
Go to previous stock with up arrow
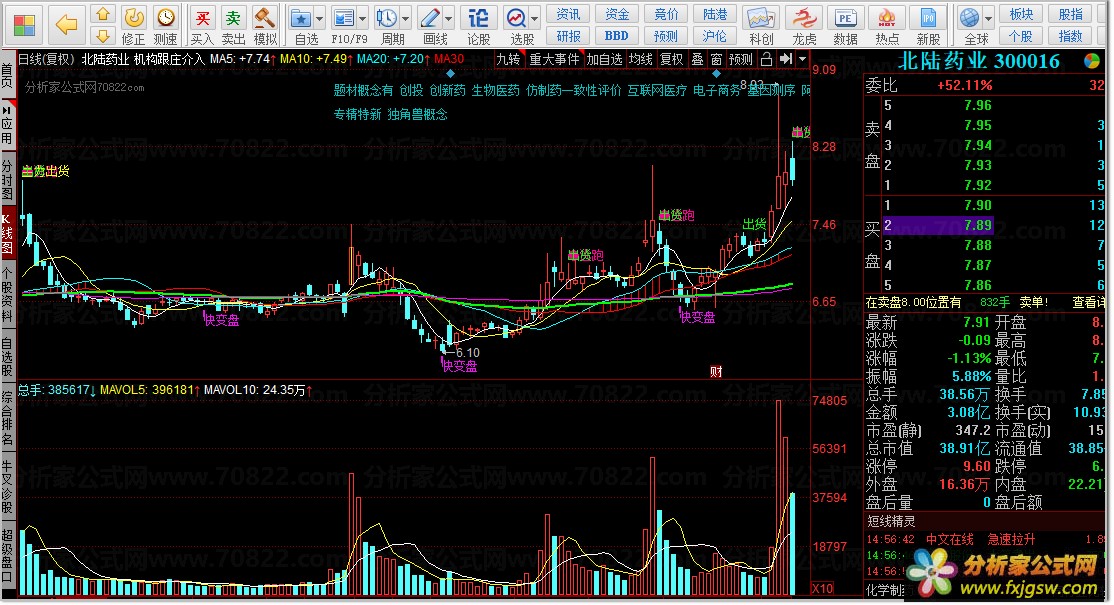tap(103, 14)
